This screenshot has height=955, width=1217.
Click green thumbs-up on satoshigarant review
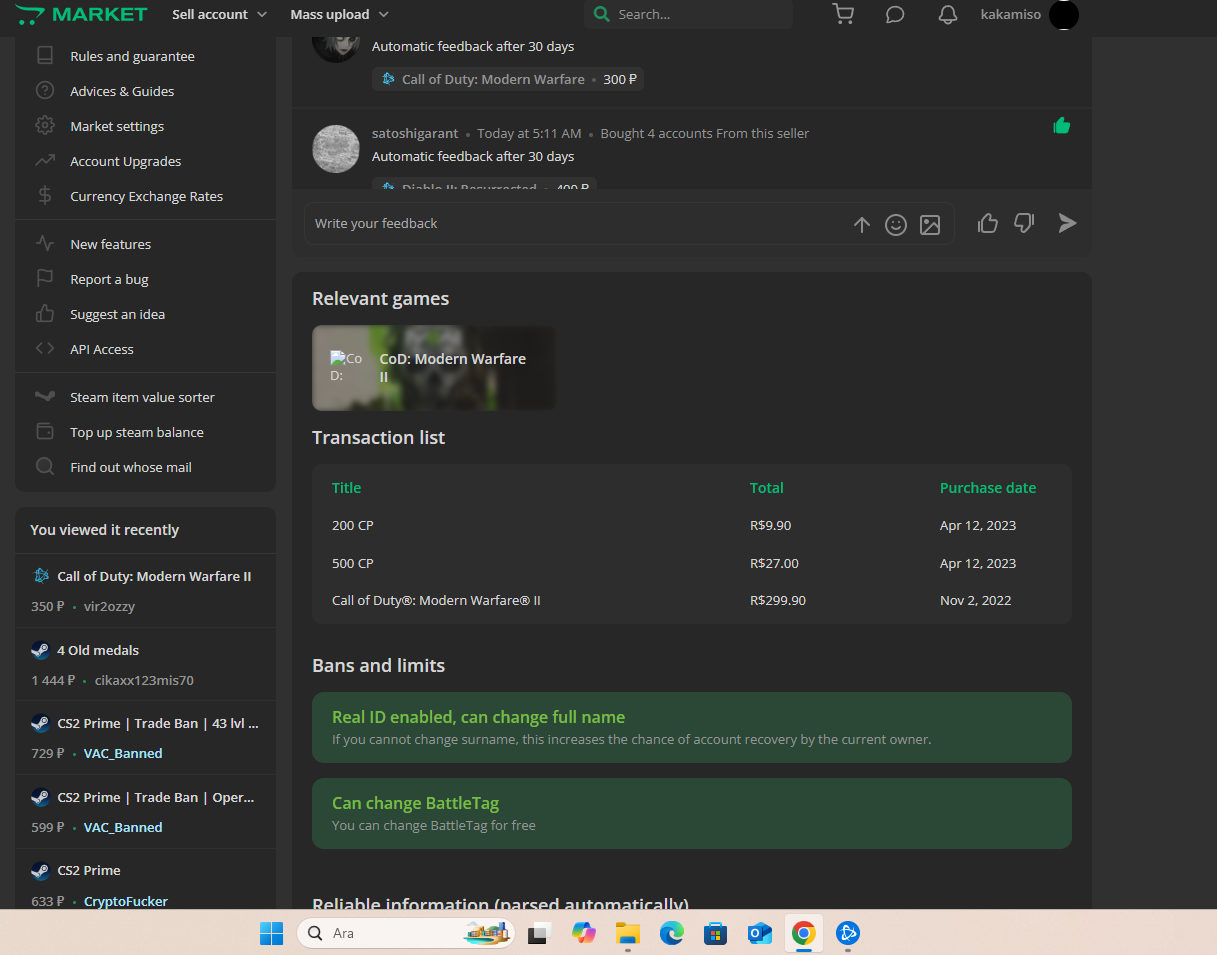click(1062, 126)
